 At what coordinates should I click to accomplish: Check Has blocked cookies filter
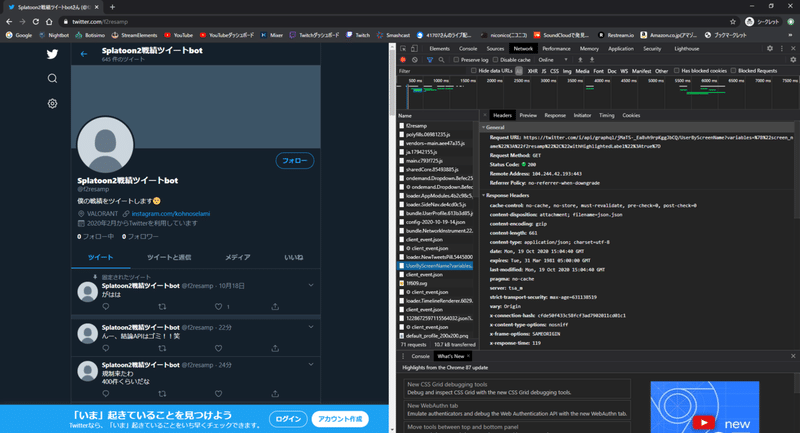677,71
